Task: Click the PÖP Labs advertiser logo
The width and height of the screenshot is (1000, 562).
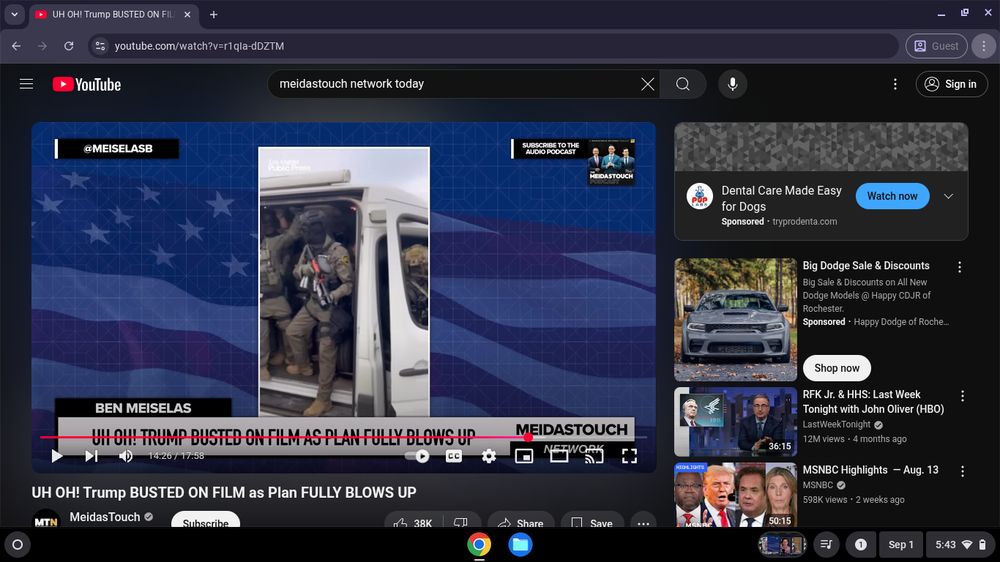Action: [700, 196]
